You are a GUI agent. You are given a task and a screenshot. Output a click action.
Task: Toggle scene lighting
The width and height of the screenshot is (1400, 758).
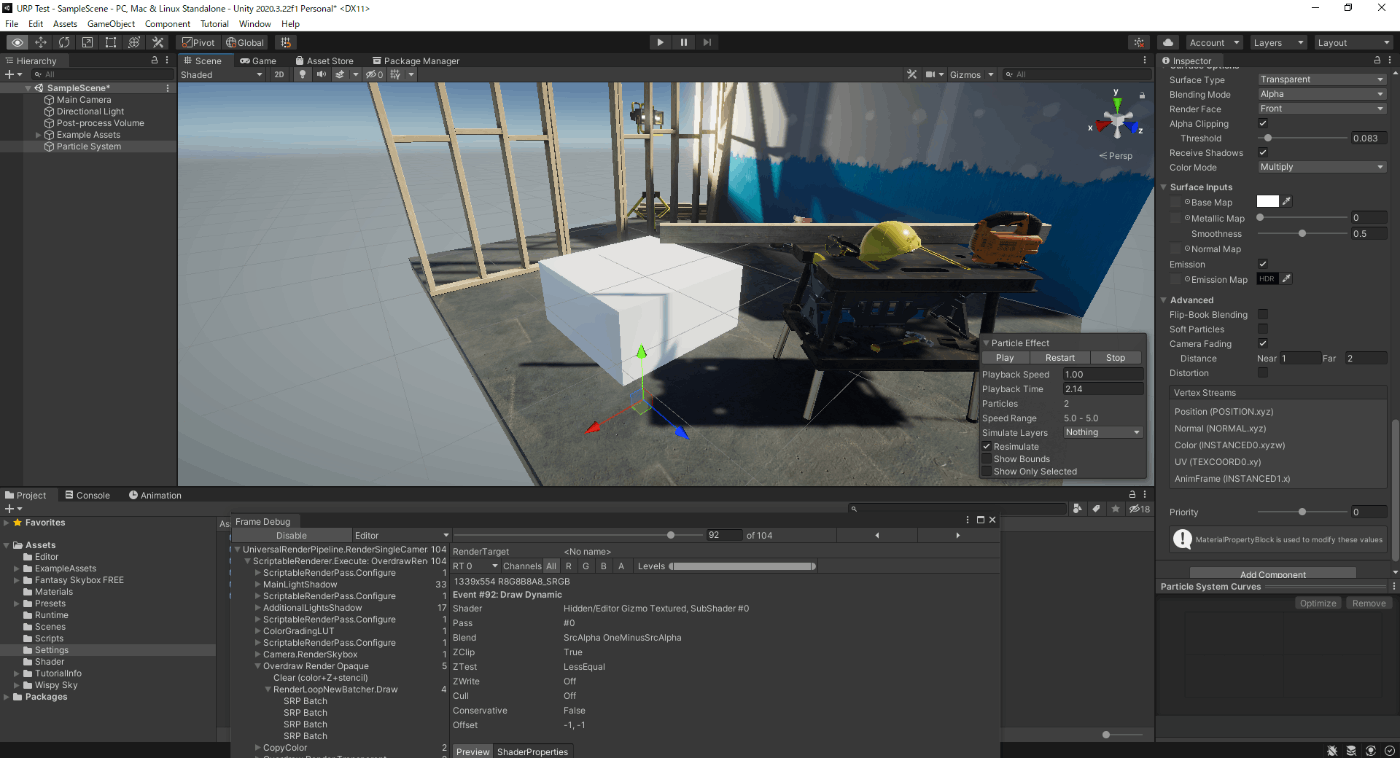click(302, 75)
